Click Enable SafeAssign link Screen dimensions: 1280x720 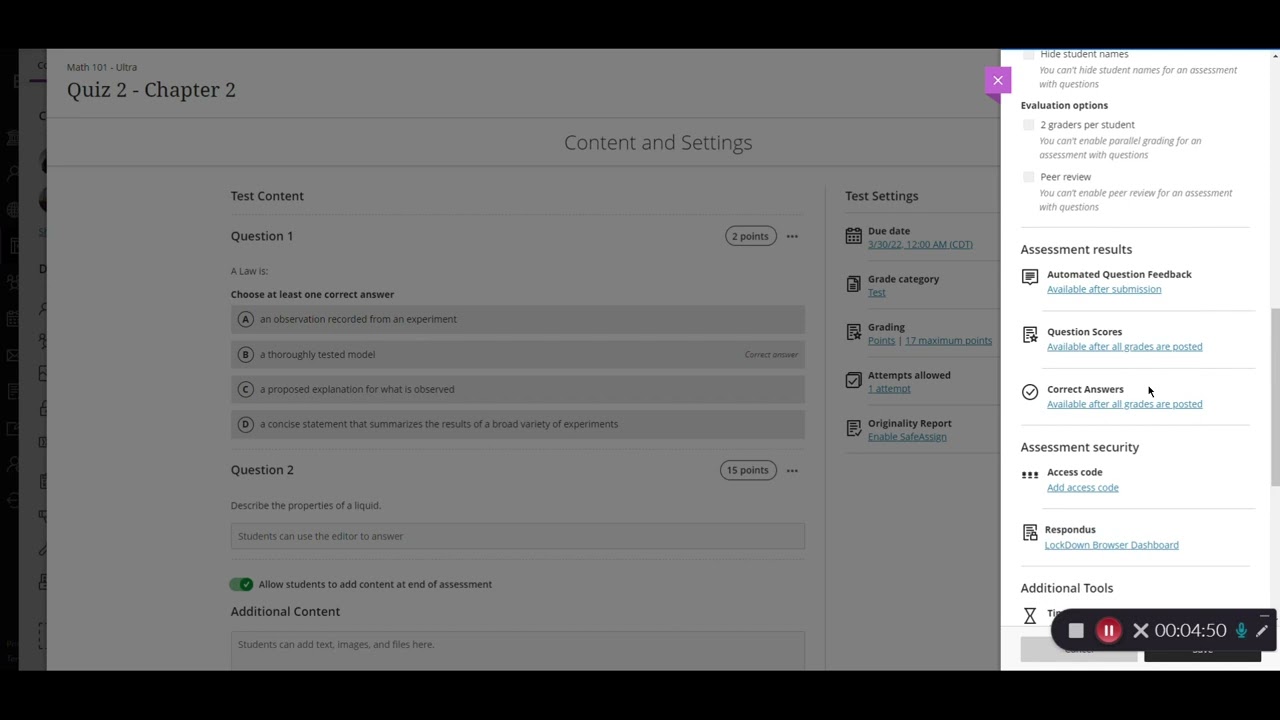907,436
